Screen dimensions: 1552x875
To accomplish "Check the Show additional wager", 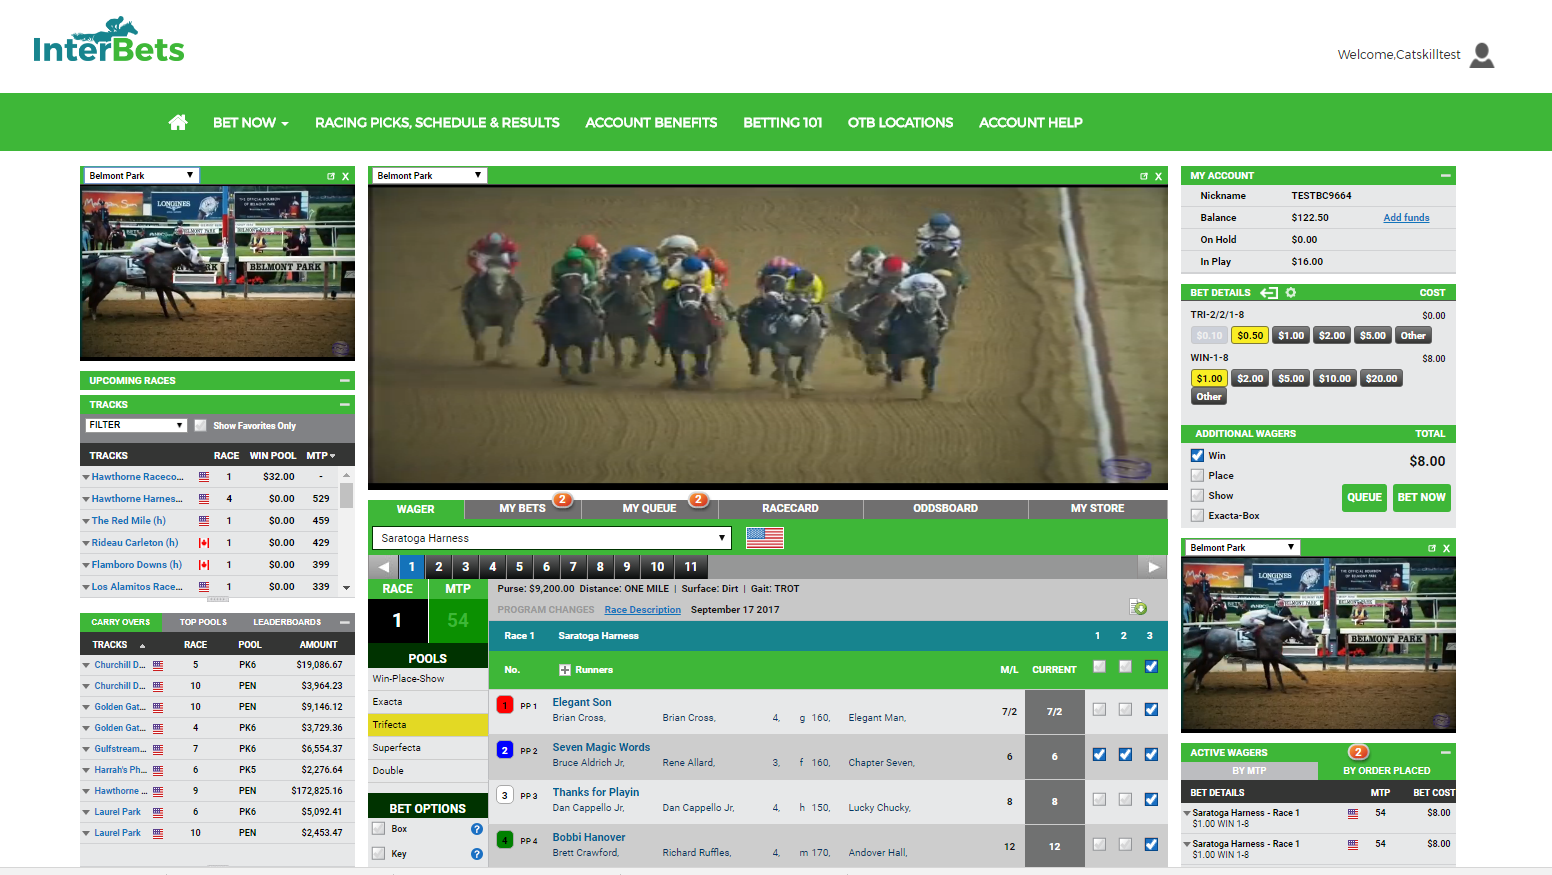I will 1197,496.
